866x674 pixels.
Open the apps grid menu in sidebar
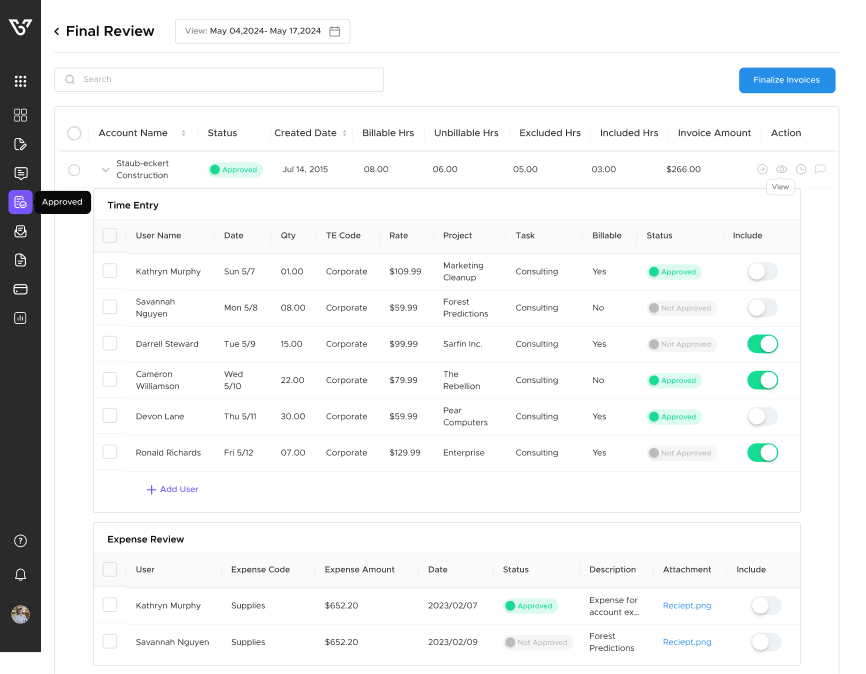(20, 81)
